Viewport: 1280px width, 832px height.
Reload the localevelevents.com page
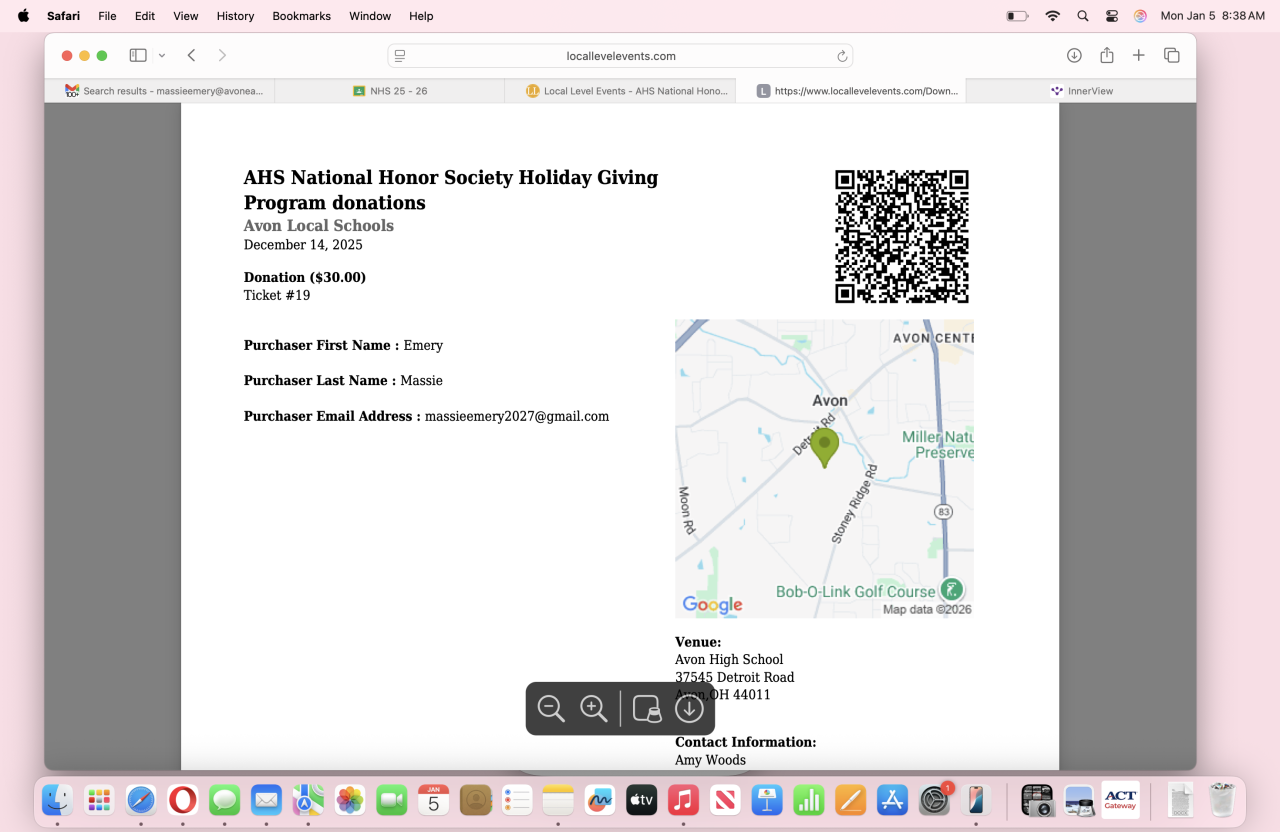(842, 56)
